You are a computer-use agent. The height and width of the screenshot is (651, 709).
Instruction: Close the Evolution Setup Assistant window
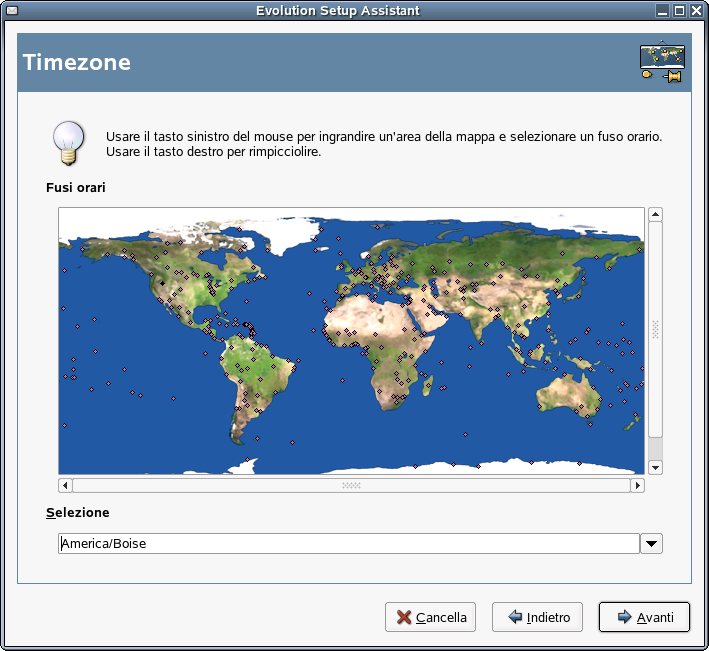[x=696, y=10]
